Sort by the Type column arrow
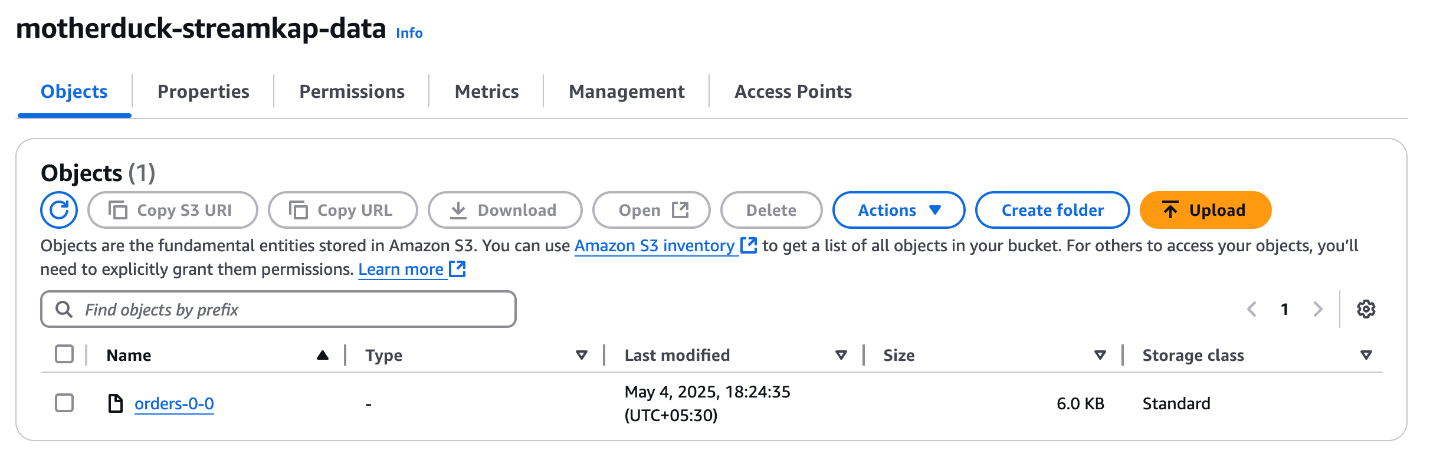The width and height of the screenshot is (1430, 460). click(582, 355)
